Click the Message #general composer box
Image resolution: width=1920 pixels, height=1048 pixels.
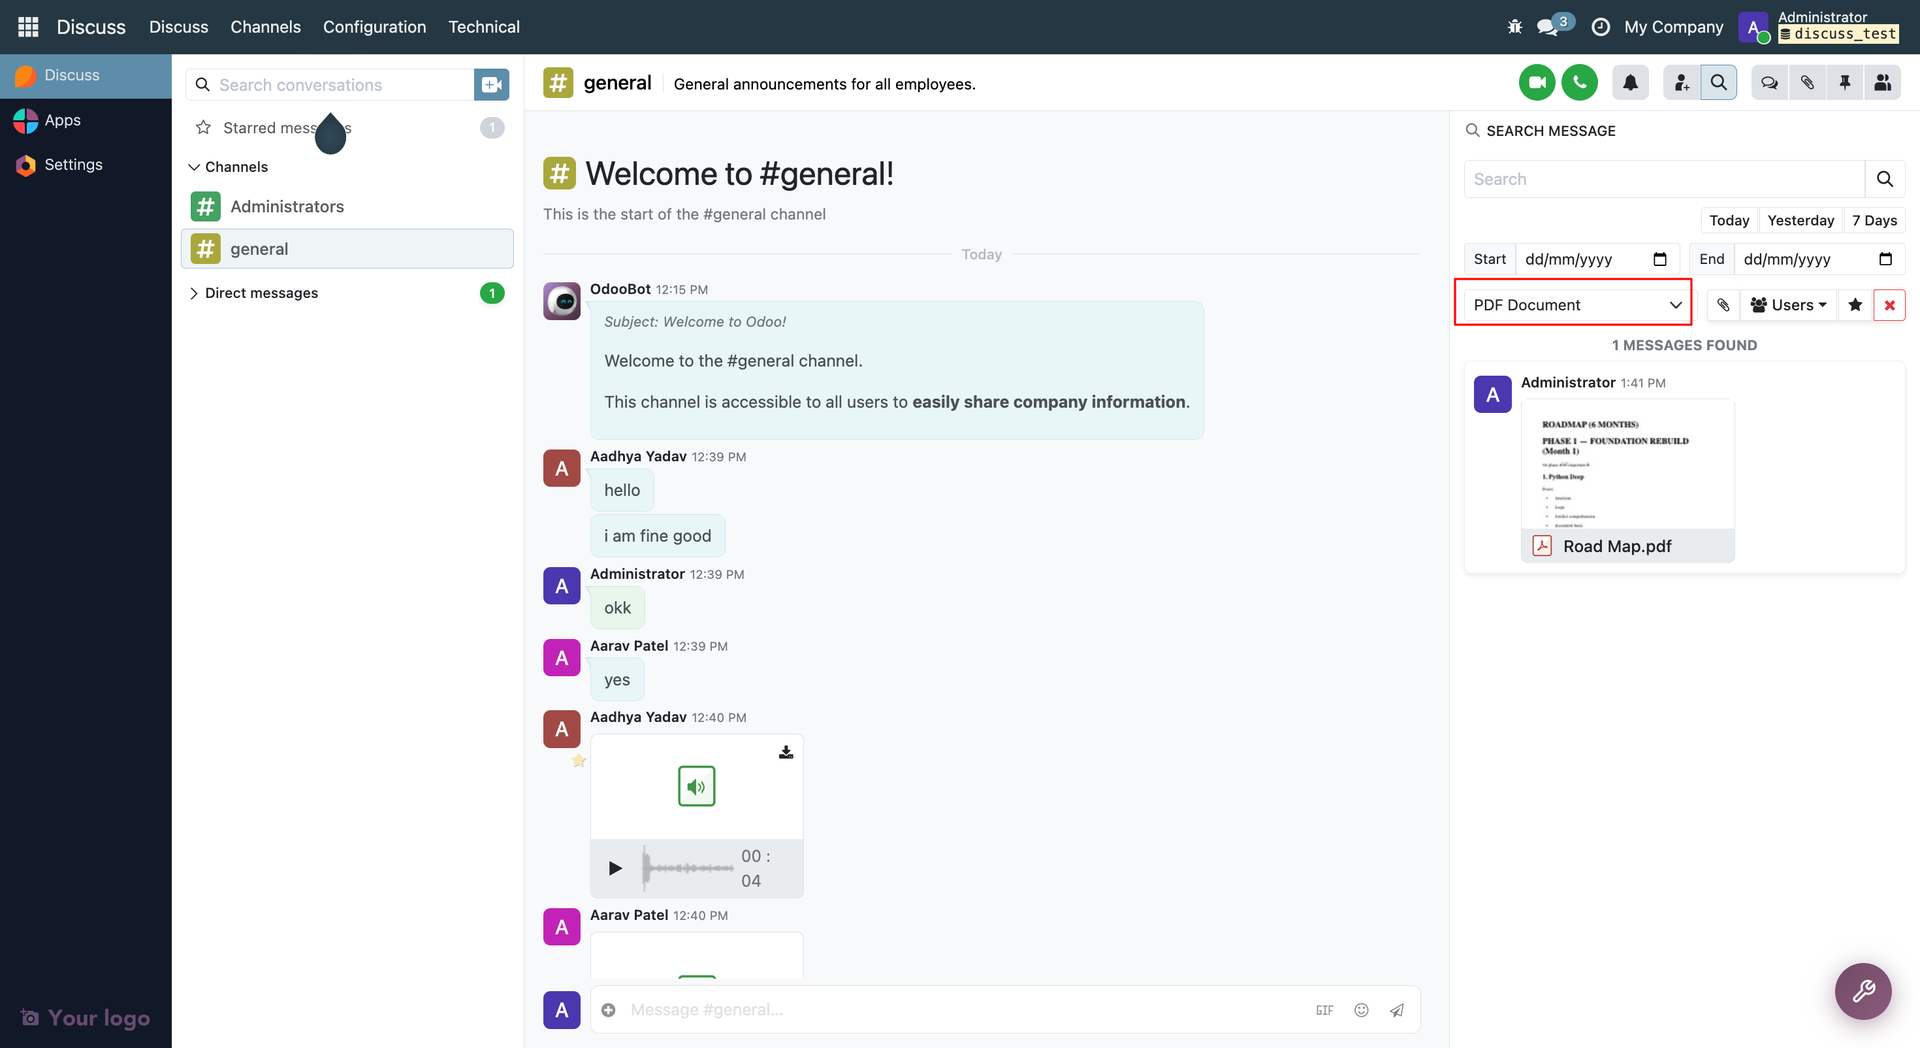tap(966, 1010)
